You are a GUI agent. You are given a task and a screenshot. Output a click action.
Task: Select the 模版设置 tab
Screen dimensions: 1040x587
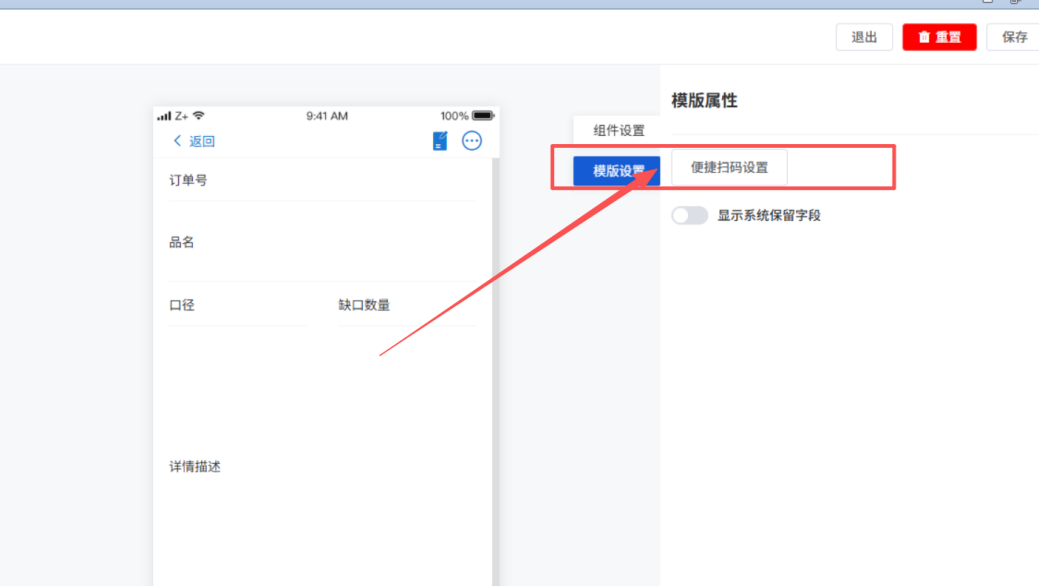616,171
